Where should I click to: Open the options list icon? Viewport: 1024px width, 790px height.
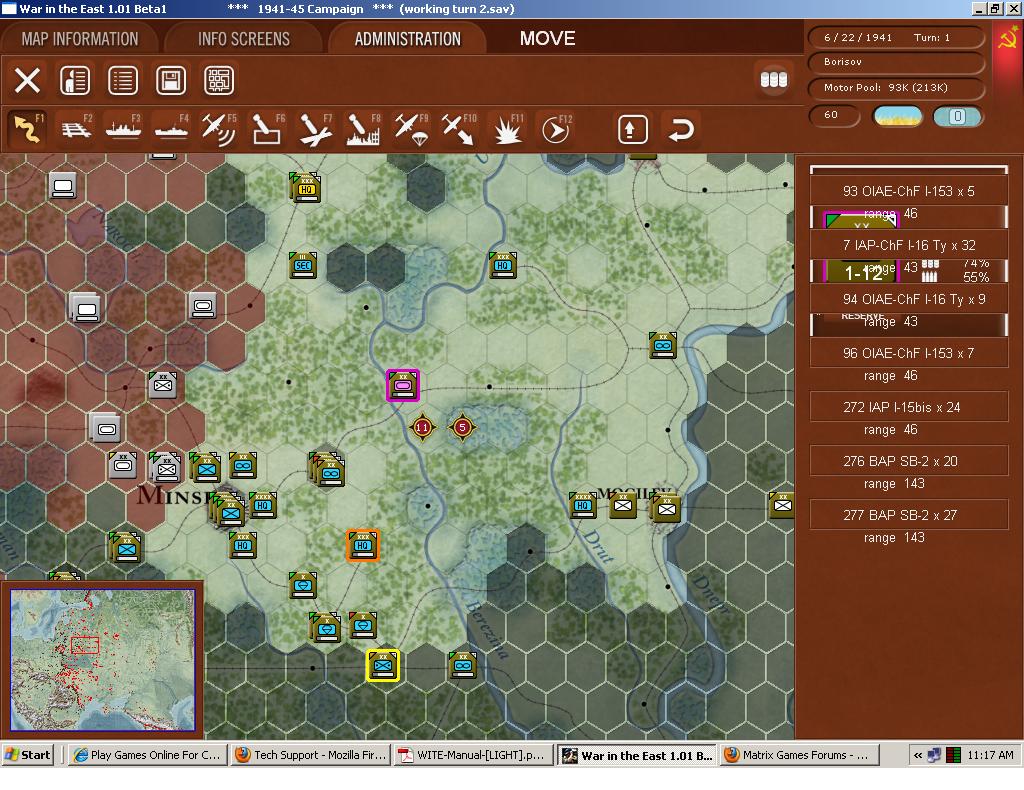(x=123, y=80)
